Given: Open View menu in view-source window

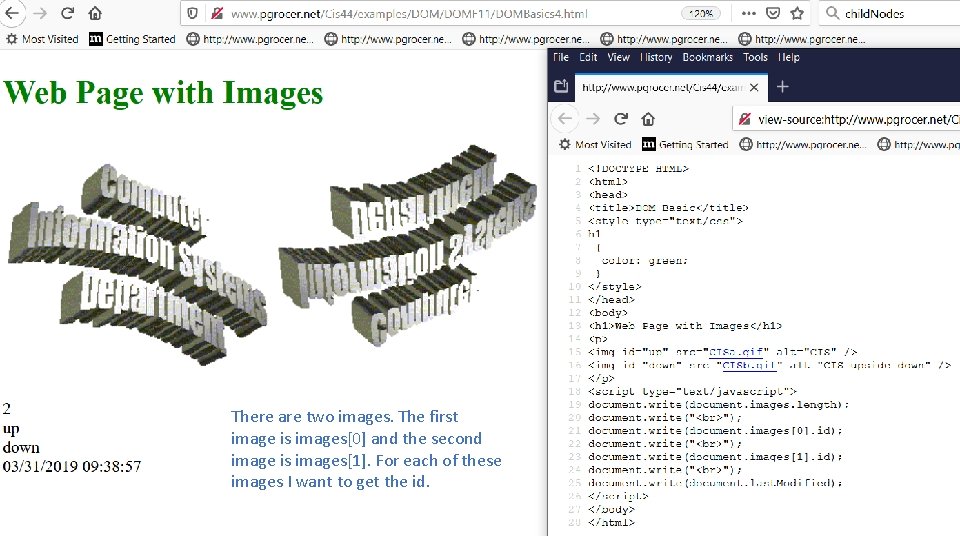Looking at the screenshot, I should coord(618,57).
